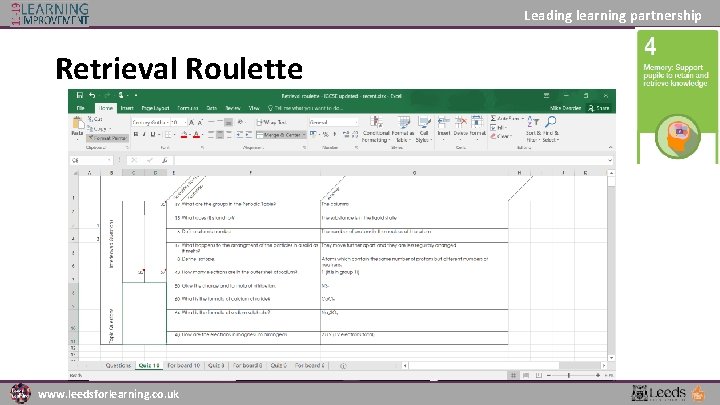Open the font name dropdown
Viewport: 720px width, 405px height.
(166, 123)
